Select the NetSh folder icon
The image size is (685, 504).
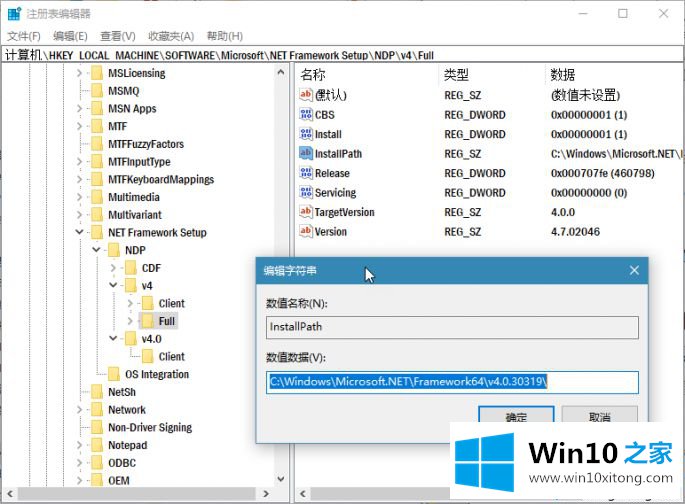[x=97, y=392]
